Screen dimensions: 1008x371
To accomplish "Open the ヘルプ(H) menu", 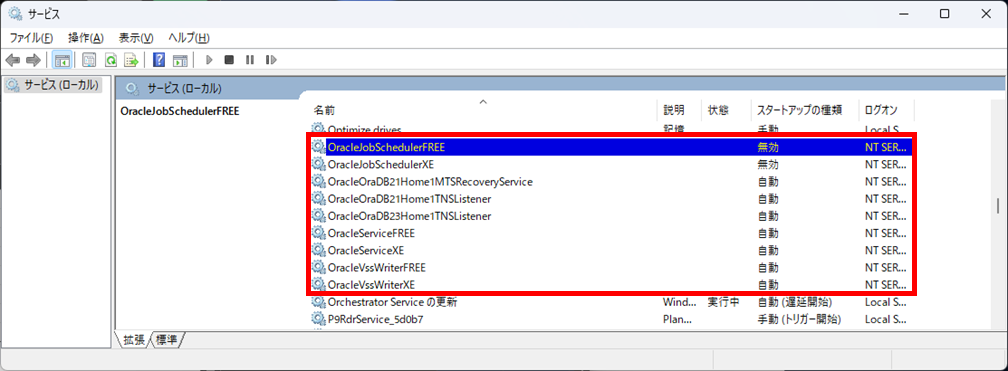I will point(189,38).
